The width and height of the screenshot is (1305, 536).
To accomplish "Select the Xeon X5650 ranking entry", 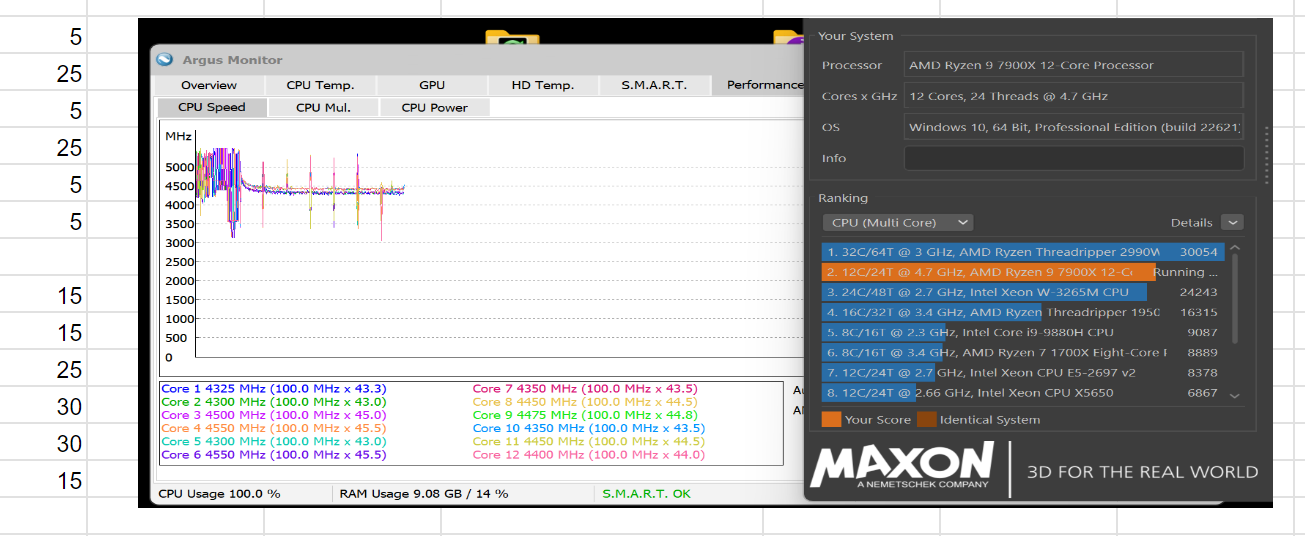I will pos(1022,392).
